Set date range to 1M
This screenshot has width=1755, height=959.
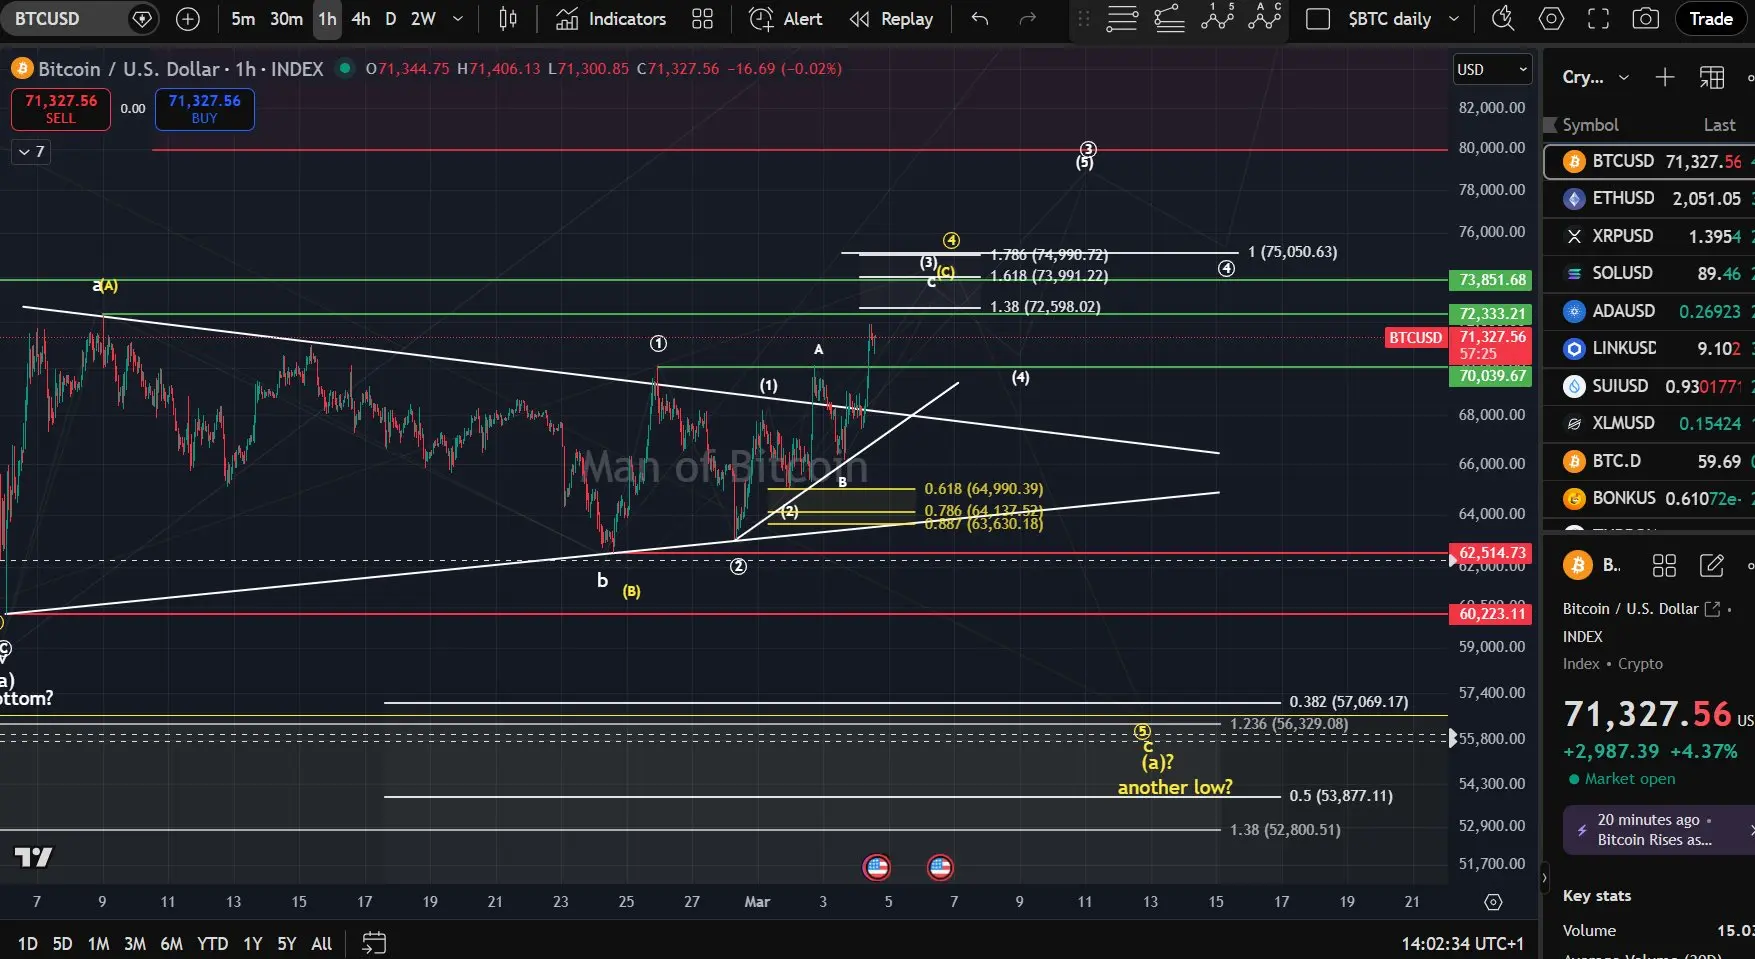98,943
